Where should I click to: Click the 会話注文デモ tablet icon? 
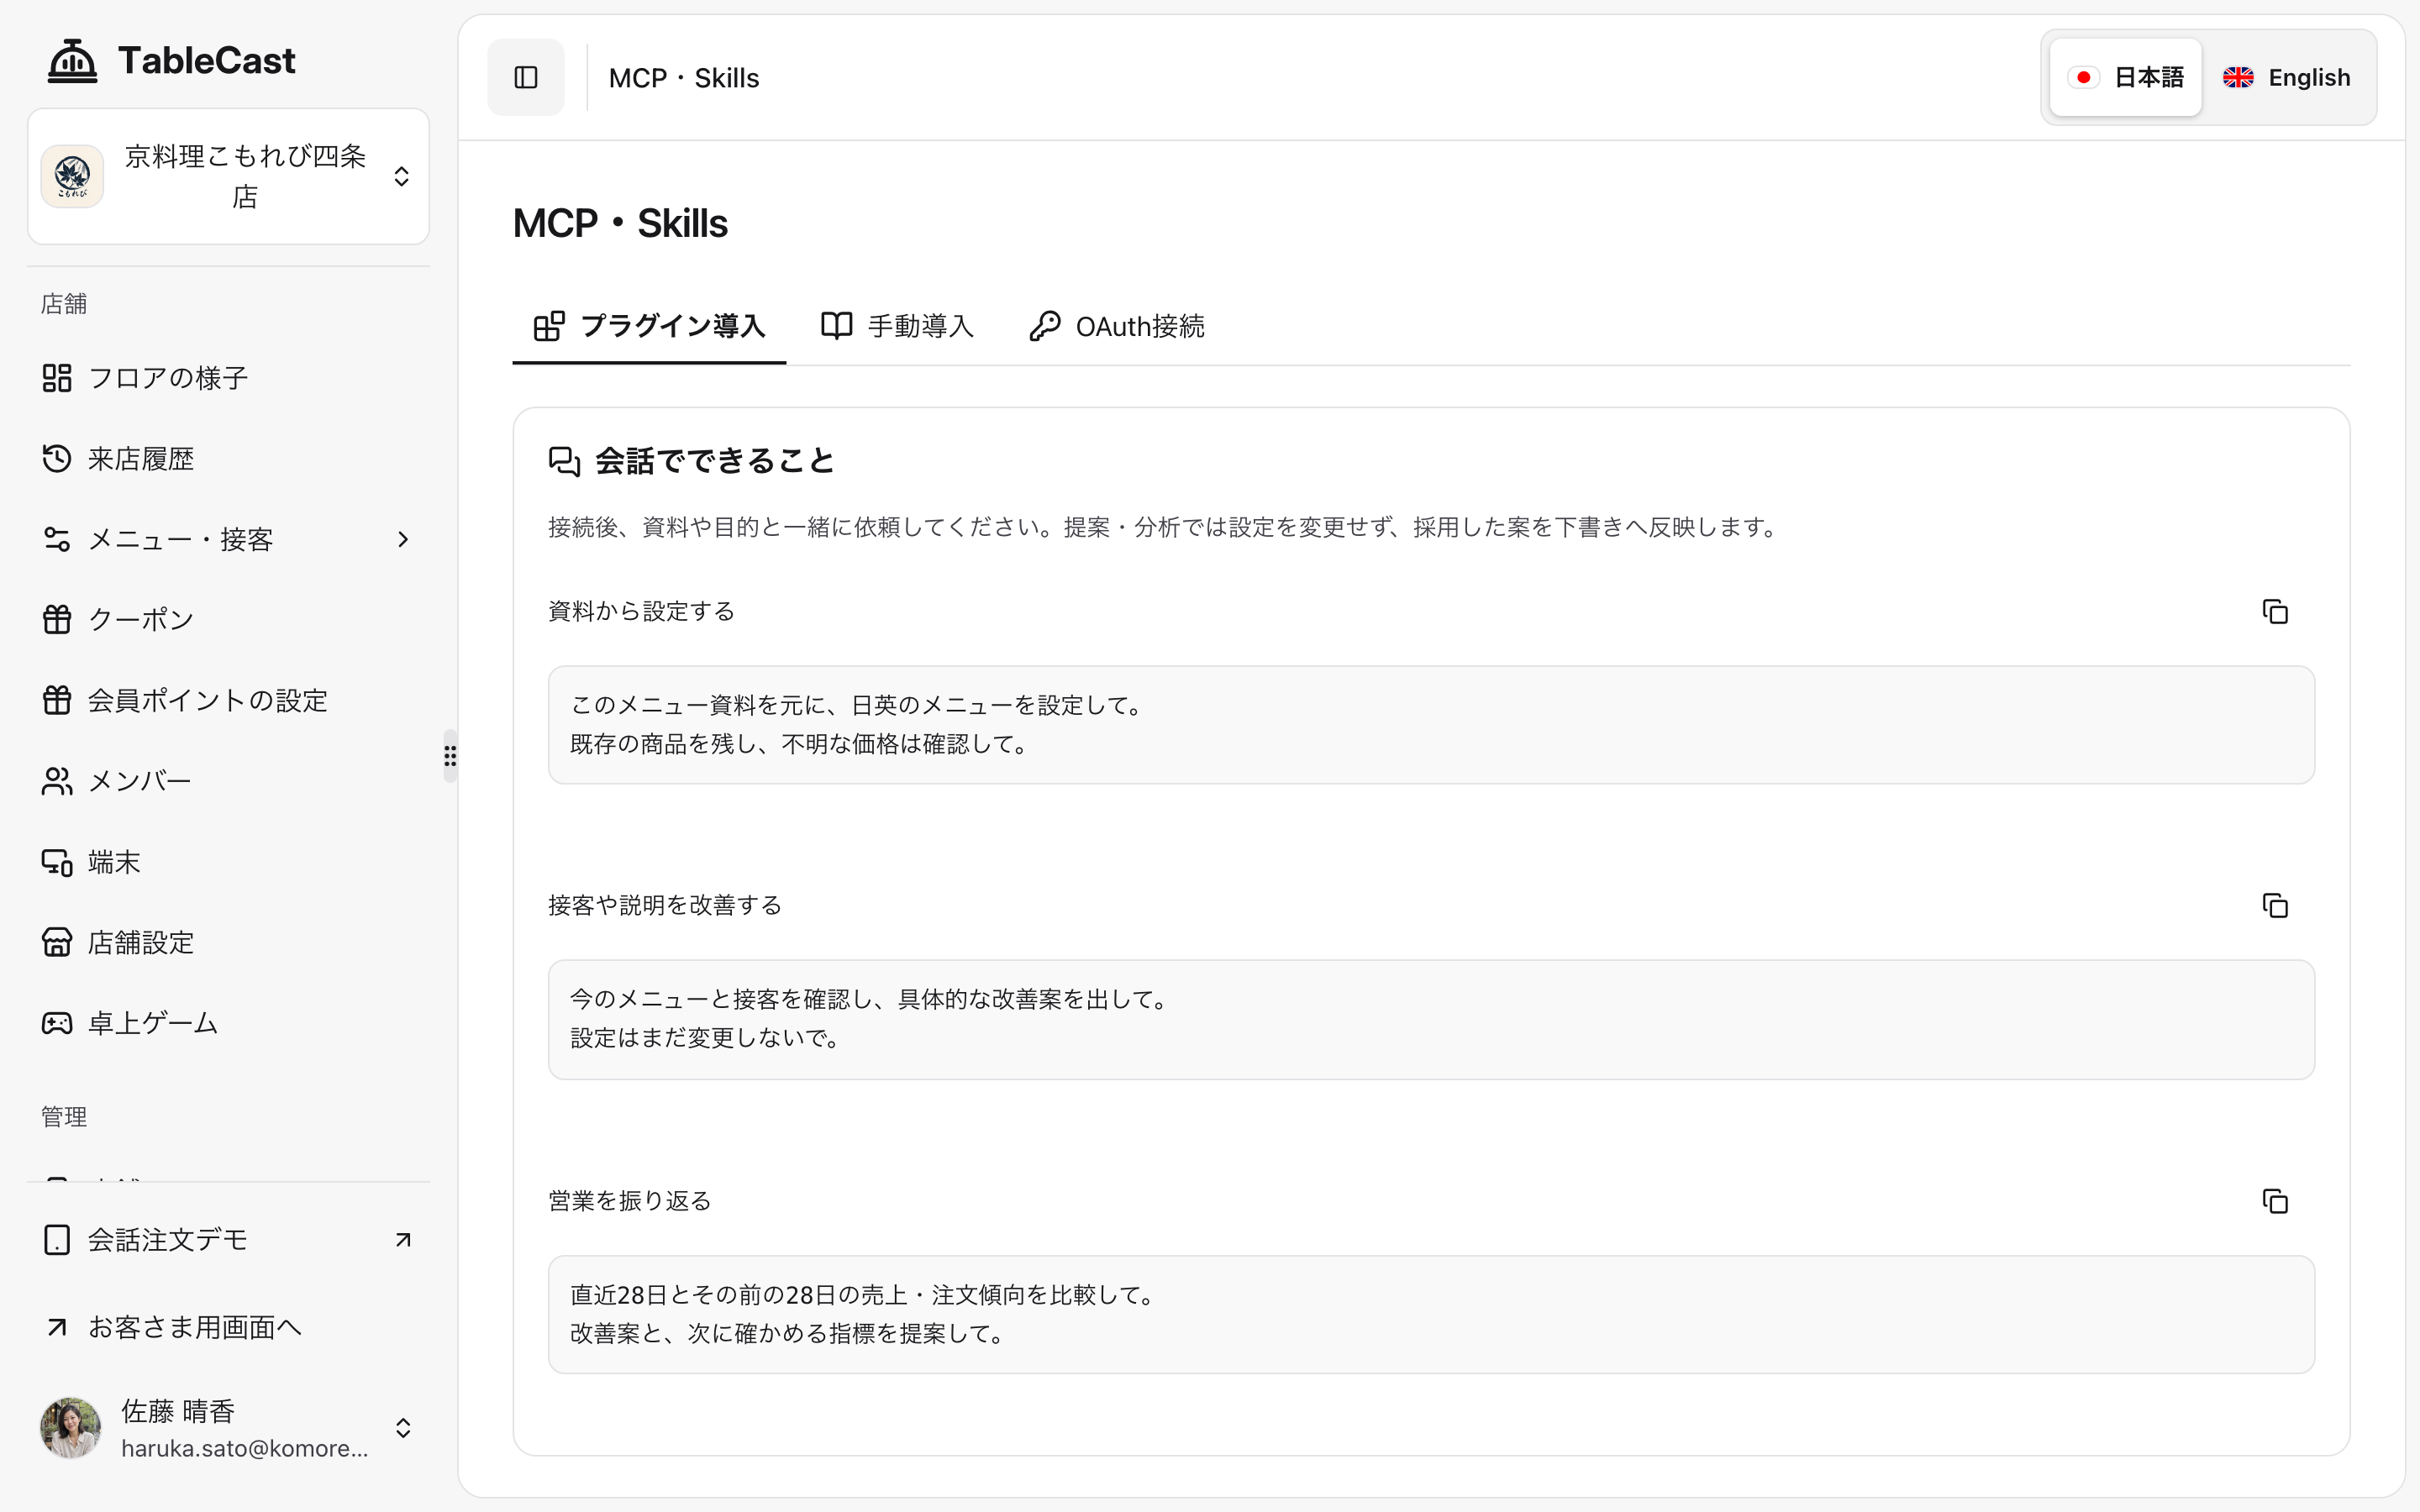[57, 1240]
